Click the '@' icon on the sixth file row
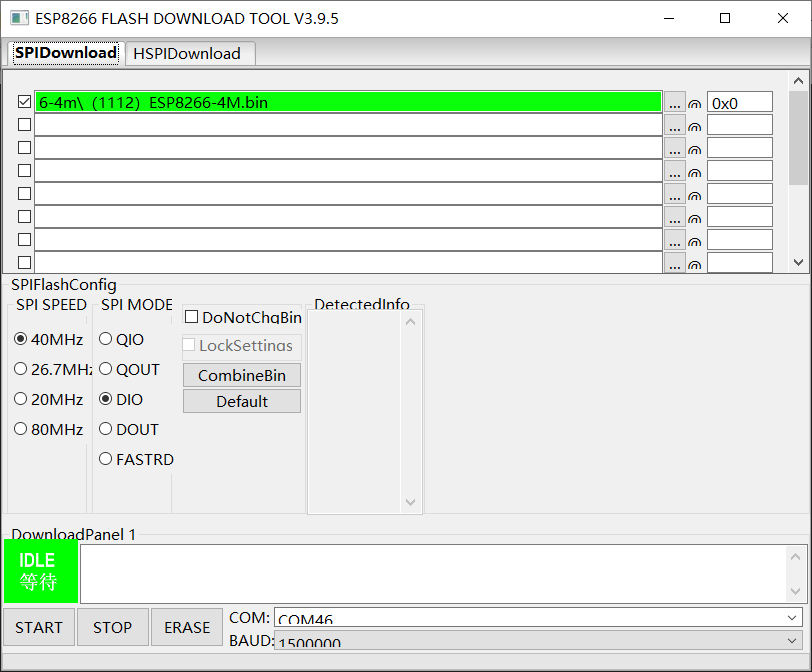This screenshot has height=672, width=812. (694, 219)
